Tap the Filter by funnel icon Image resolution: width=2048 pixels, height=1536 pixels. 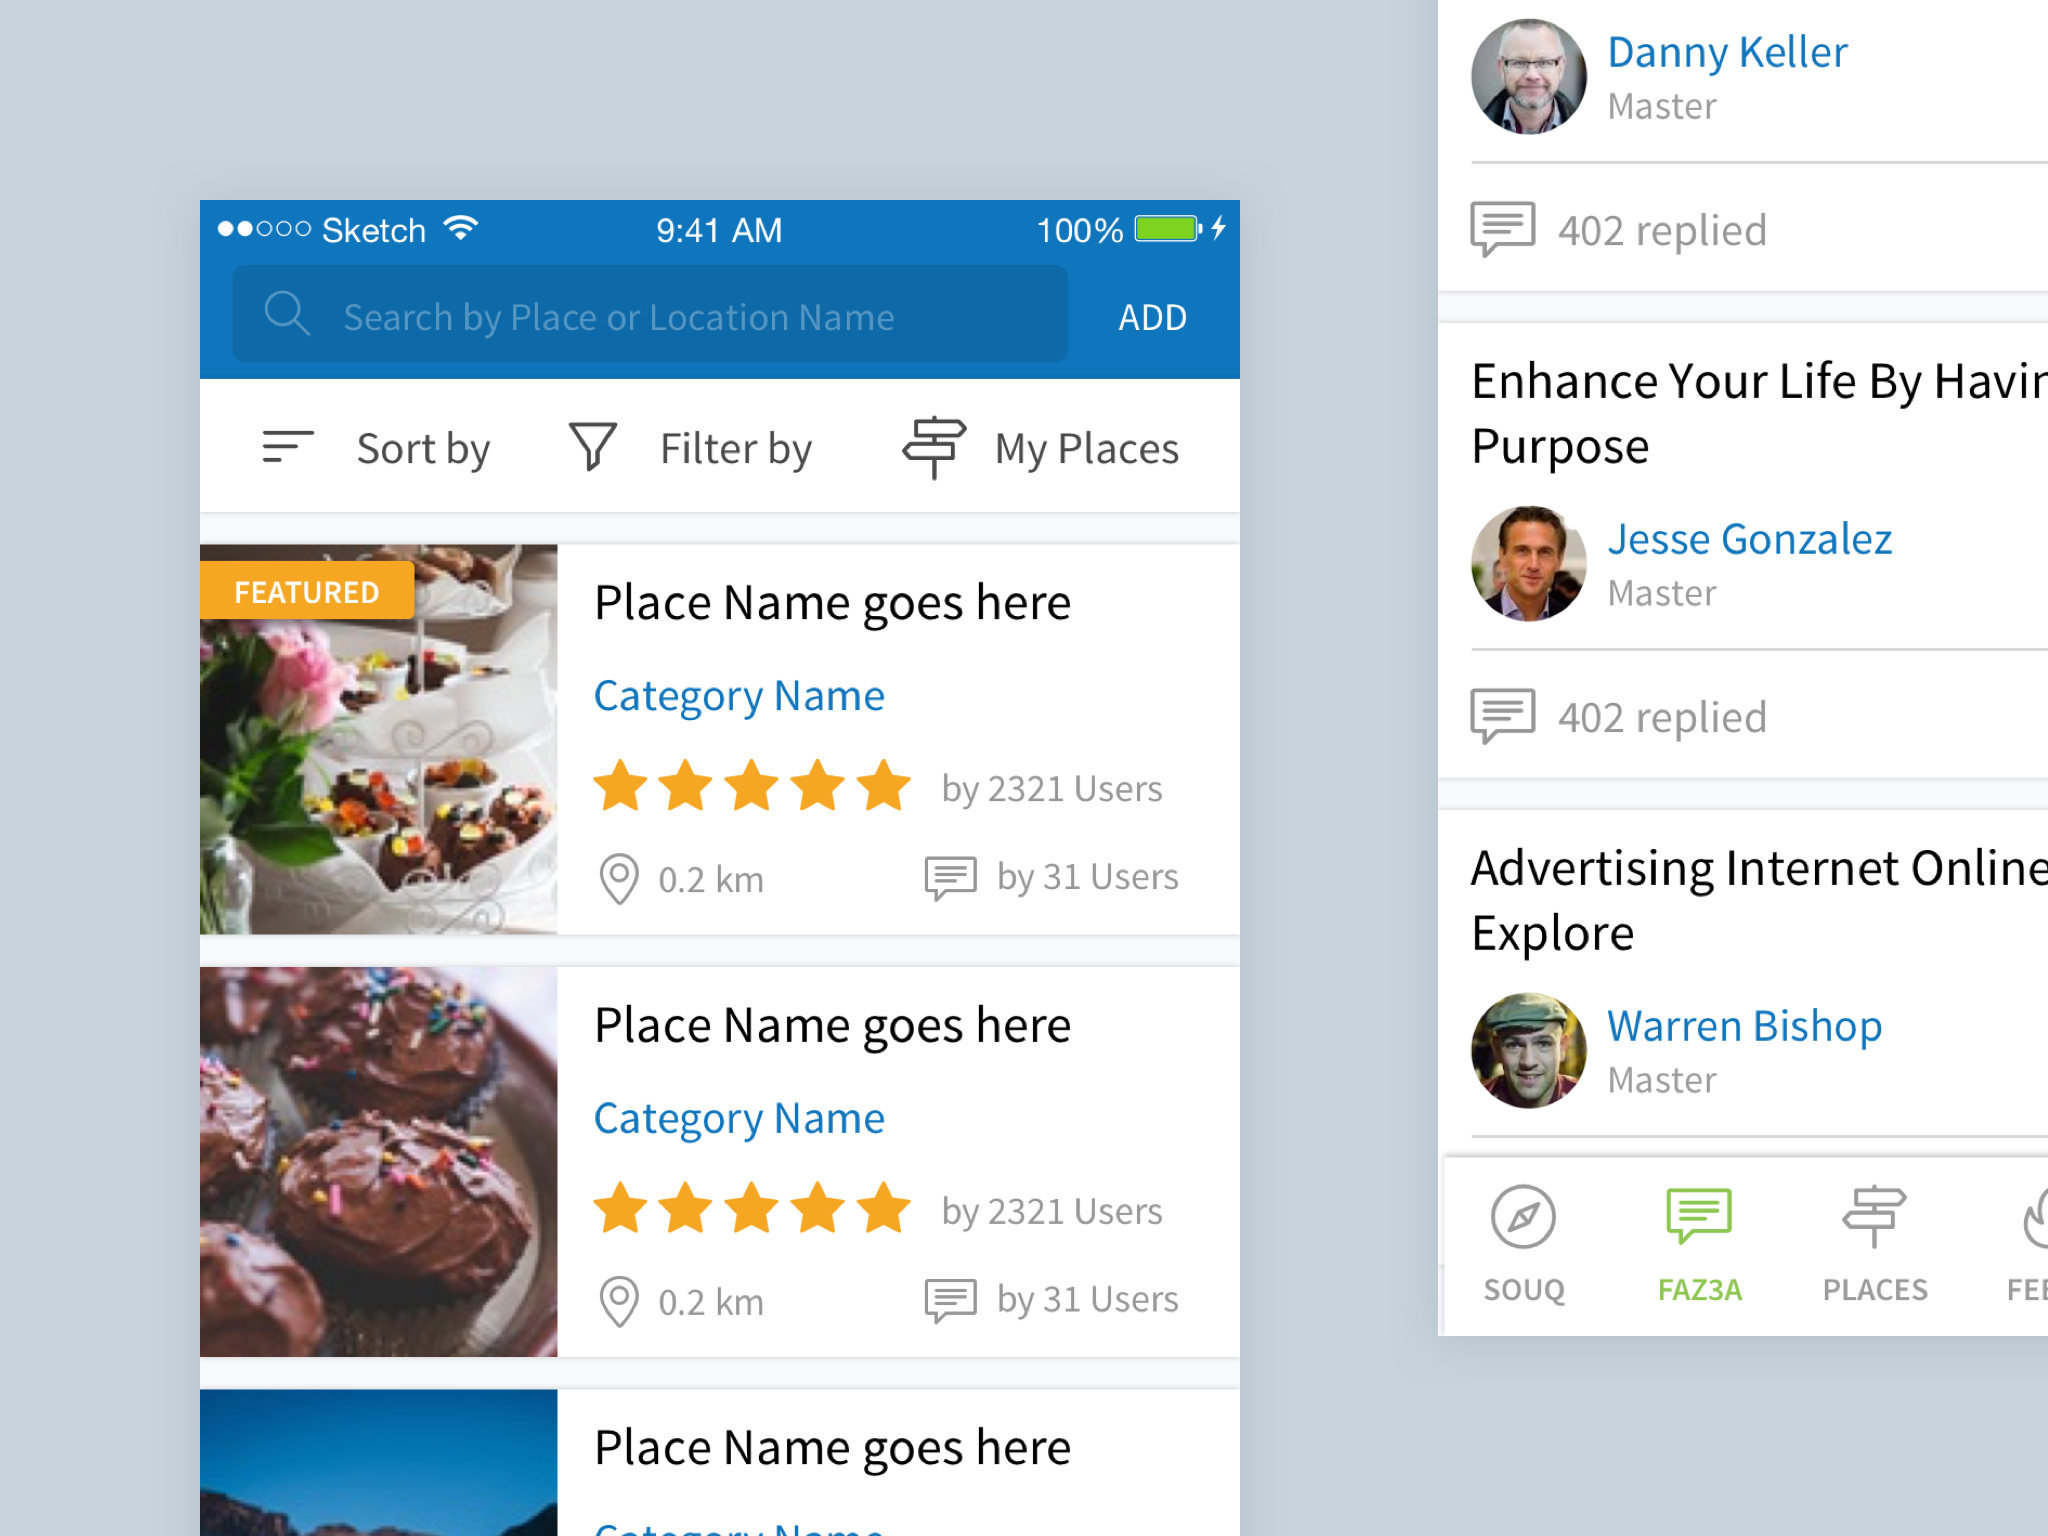tap(592, 446)
